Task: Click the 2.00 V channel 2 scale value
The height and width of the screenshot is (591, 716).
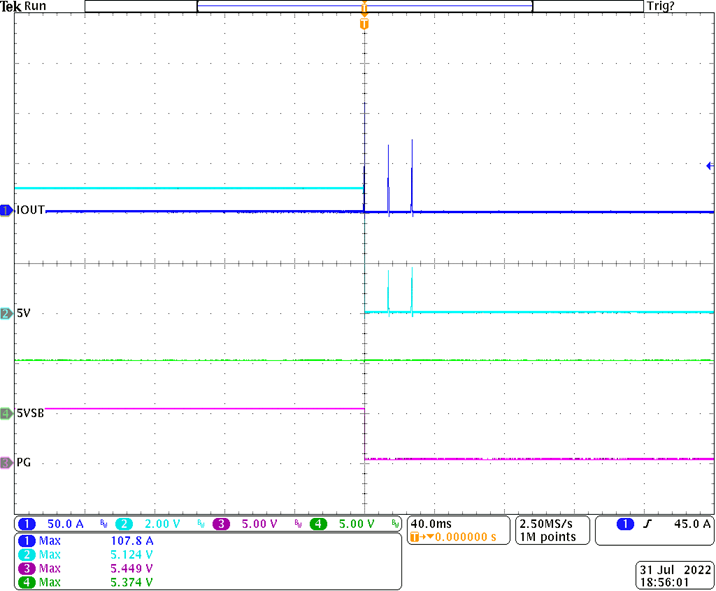Action: click(x=162, y=524)
